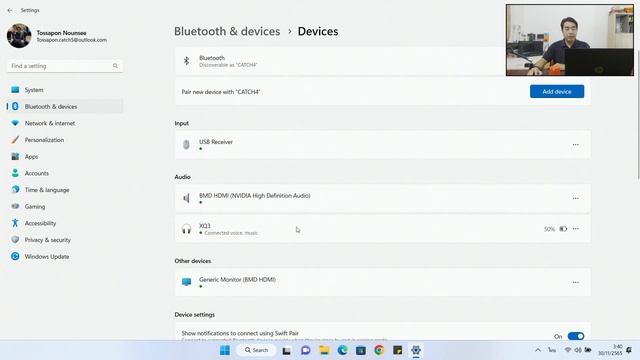Open Microsoft Store from the taskbar
Image resolution: width=640 pixels, height=360 pixels.
pyautogui.click(x=361, y=350)
